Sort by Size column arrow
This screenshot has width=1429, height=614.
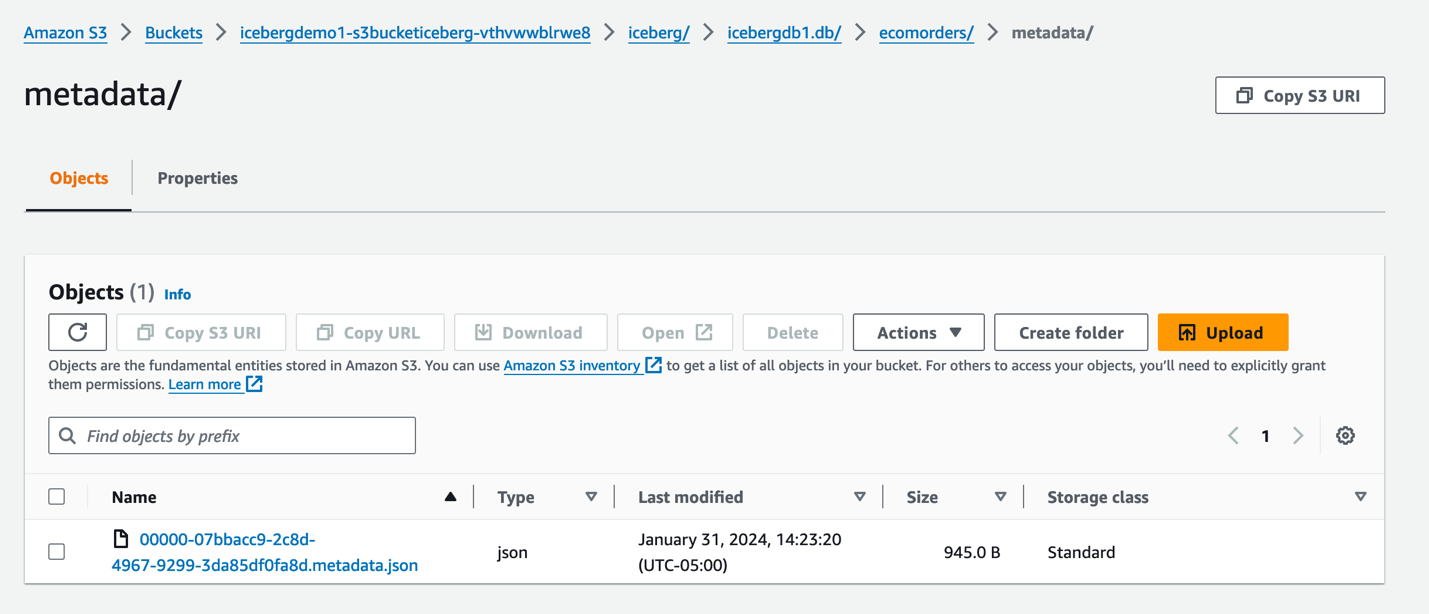pos(1000,496)
